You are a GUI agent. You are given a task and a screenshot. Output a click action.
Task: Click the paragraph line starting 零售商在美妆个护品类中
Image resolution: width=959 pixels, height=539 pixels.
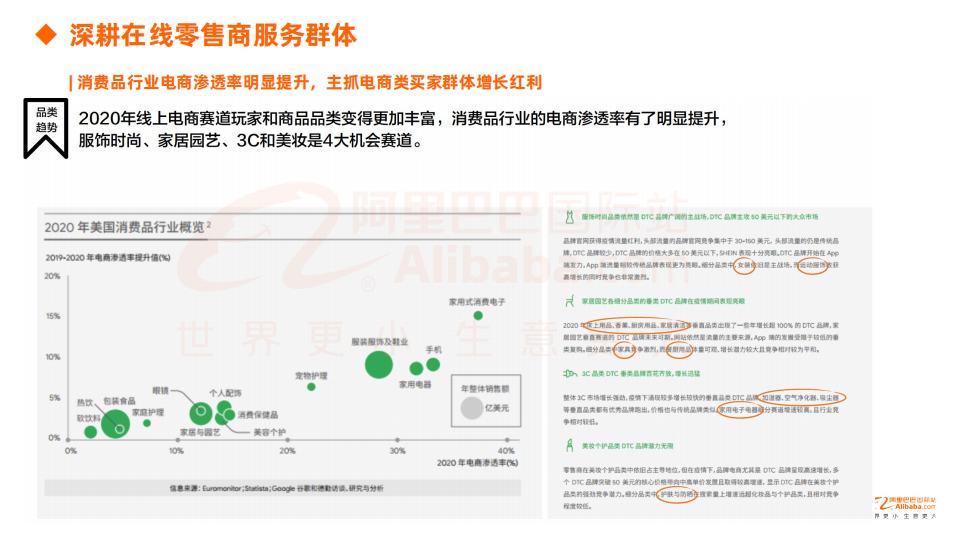pos(701,470)
